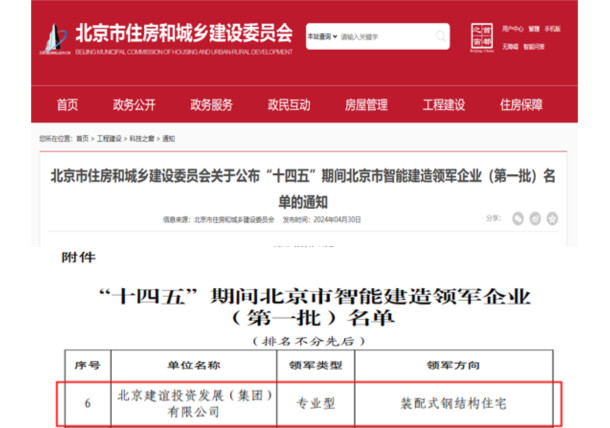Click the commission's building logo icon
This screenshot has height=428, width=610.
(x=55, y=39)
